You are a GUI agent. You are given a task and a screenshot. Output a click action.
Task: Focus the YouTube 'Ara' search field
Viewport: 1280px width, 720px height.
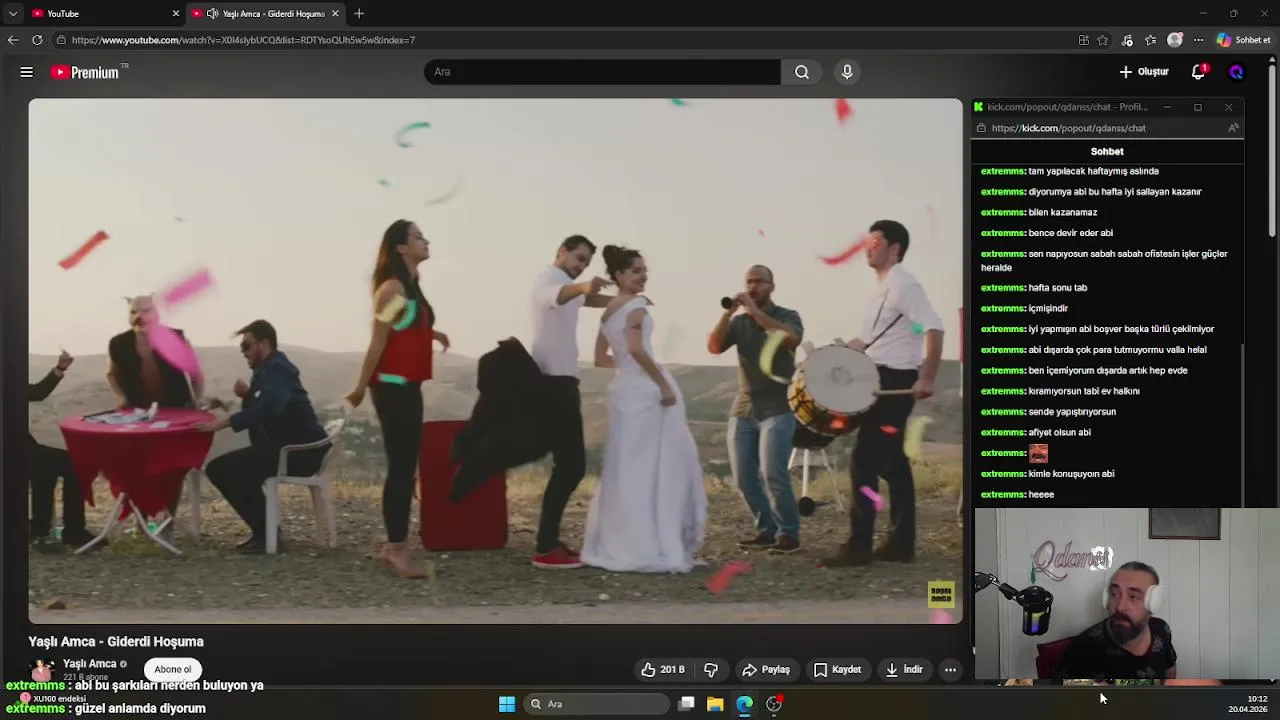pos(602,72)
